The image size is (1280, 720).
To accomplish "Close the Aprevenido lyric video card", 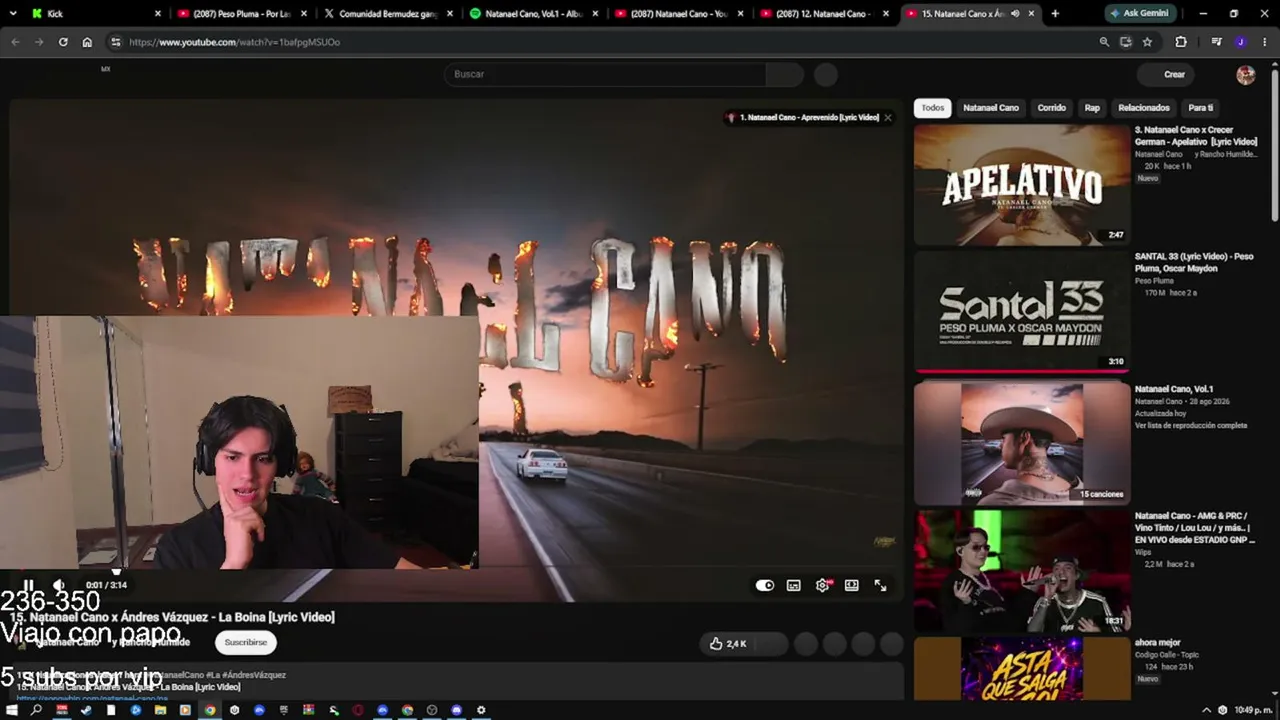I will (887, 118).
